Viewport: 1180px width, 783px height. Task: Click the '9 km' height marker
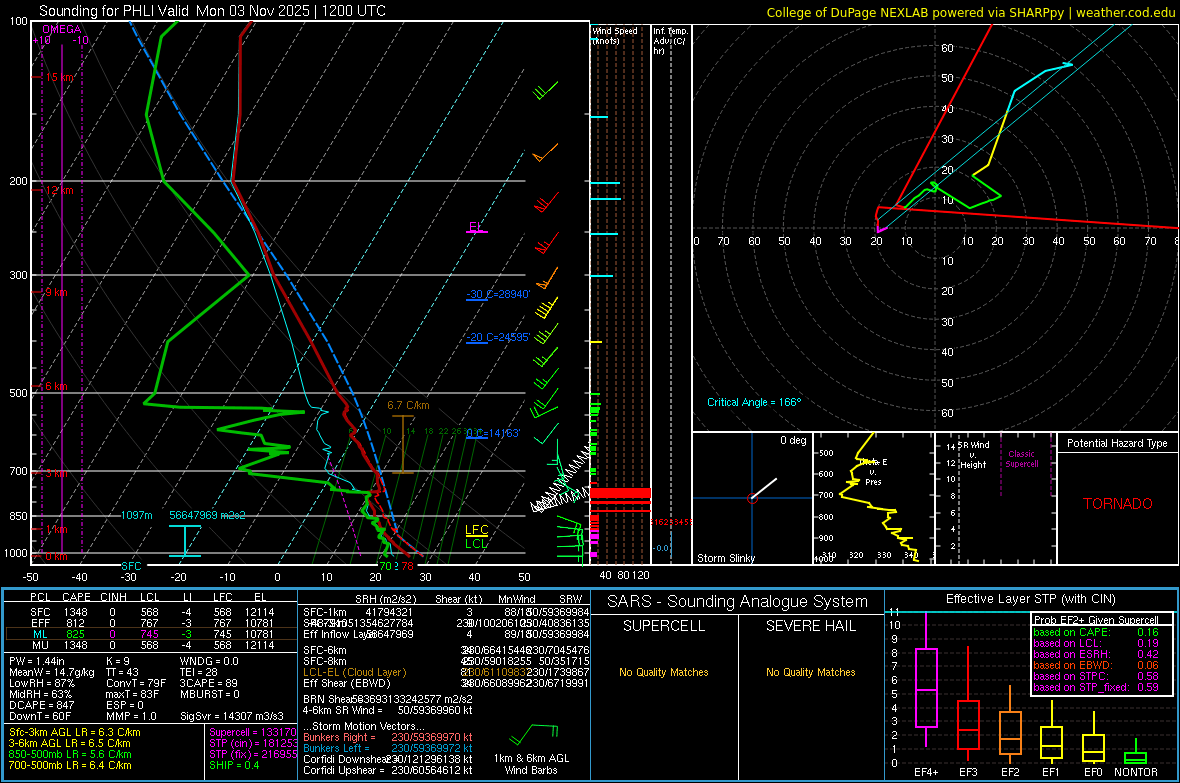56,292
